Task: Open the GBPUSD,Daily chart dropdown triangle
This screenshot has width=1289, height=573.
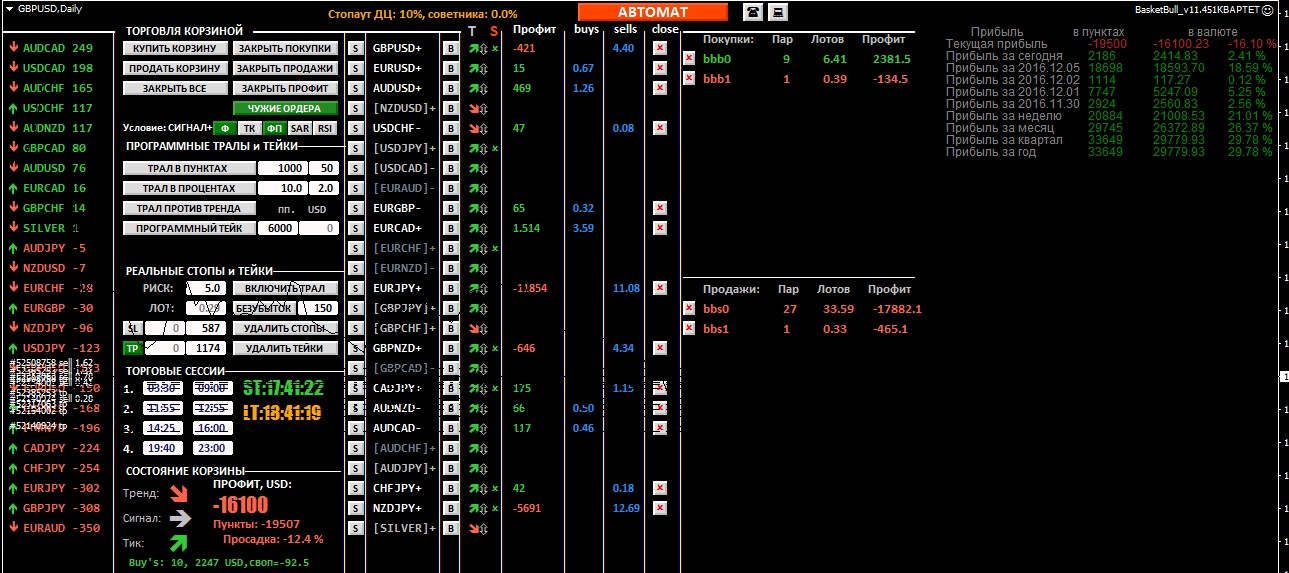Action: (9, 9)
